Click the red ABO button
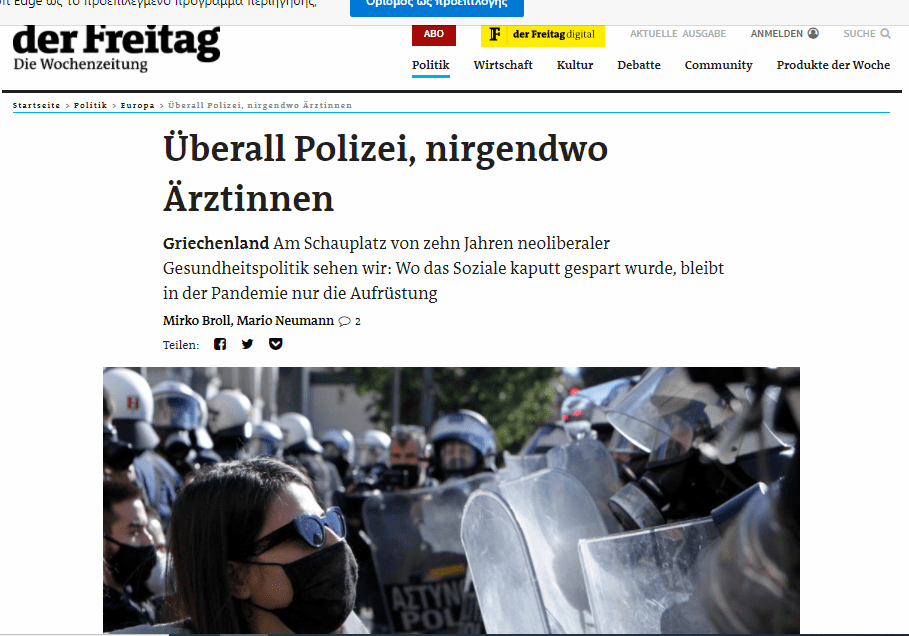The image size is (909, 636). [x=434, y=34]
